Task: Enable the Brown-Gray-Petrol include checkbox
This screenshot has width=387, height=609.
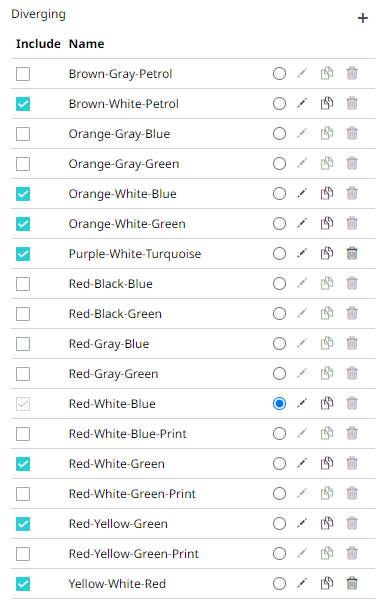Action: 23,74
